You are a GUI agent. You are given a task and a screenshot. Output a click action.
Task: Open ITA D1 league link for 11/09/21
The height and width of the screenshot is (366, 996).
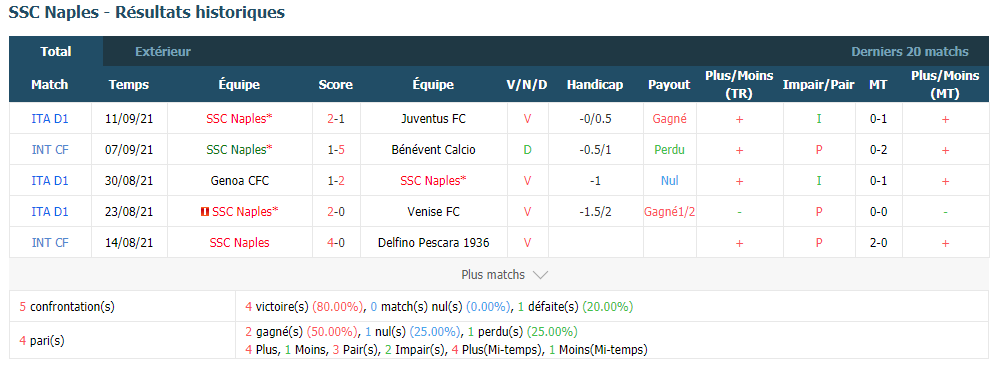pyautogui.click(x=50, y=118)
